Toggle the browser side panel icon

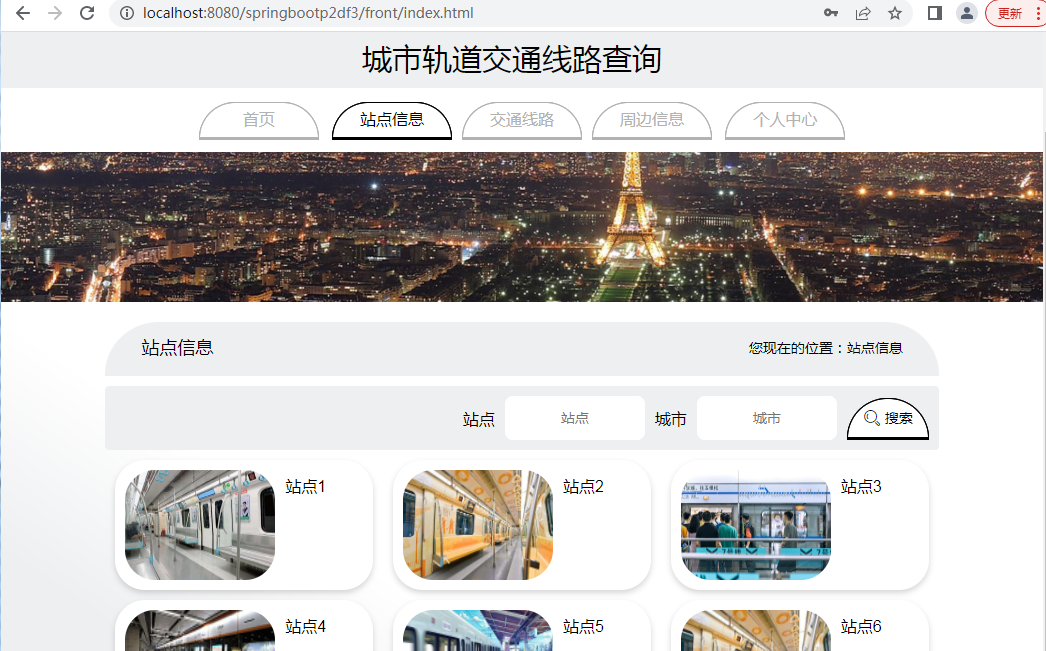pos(935,13)
